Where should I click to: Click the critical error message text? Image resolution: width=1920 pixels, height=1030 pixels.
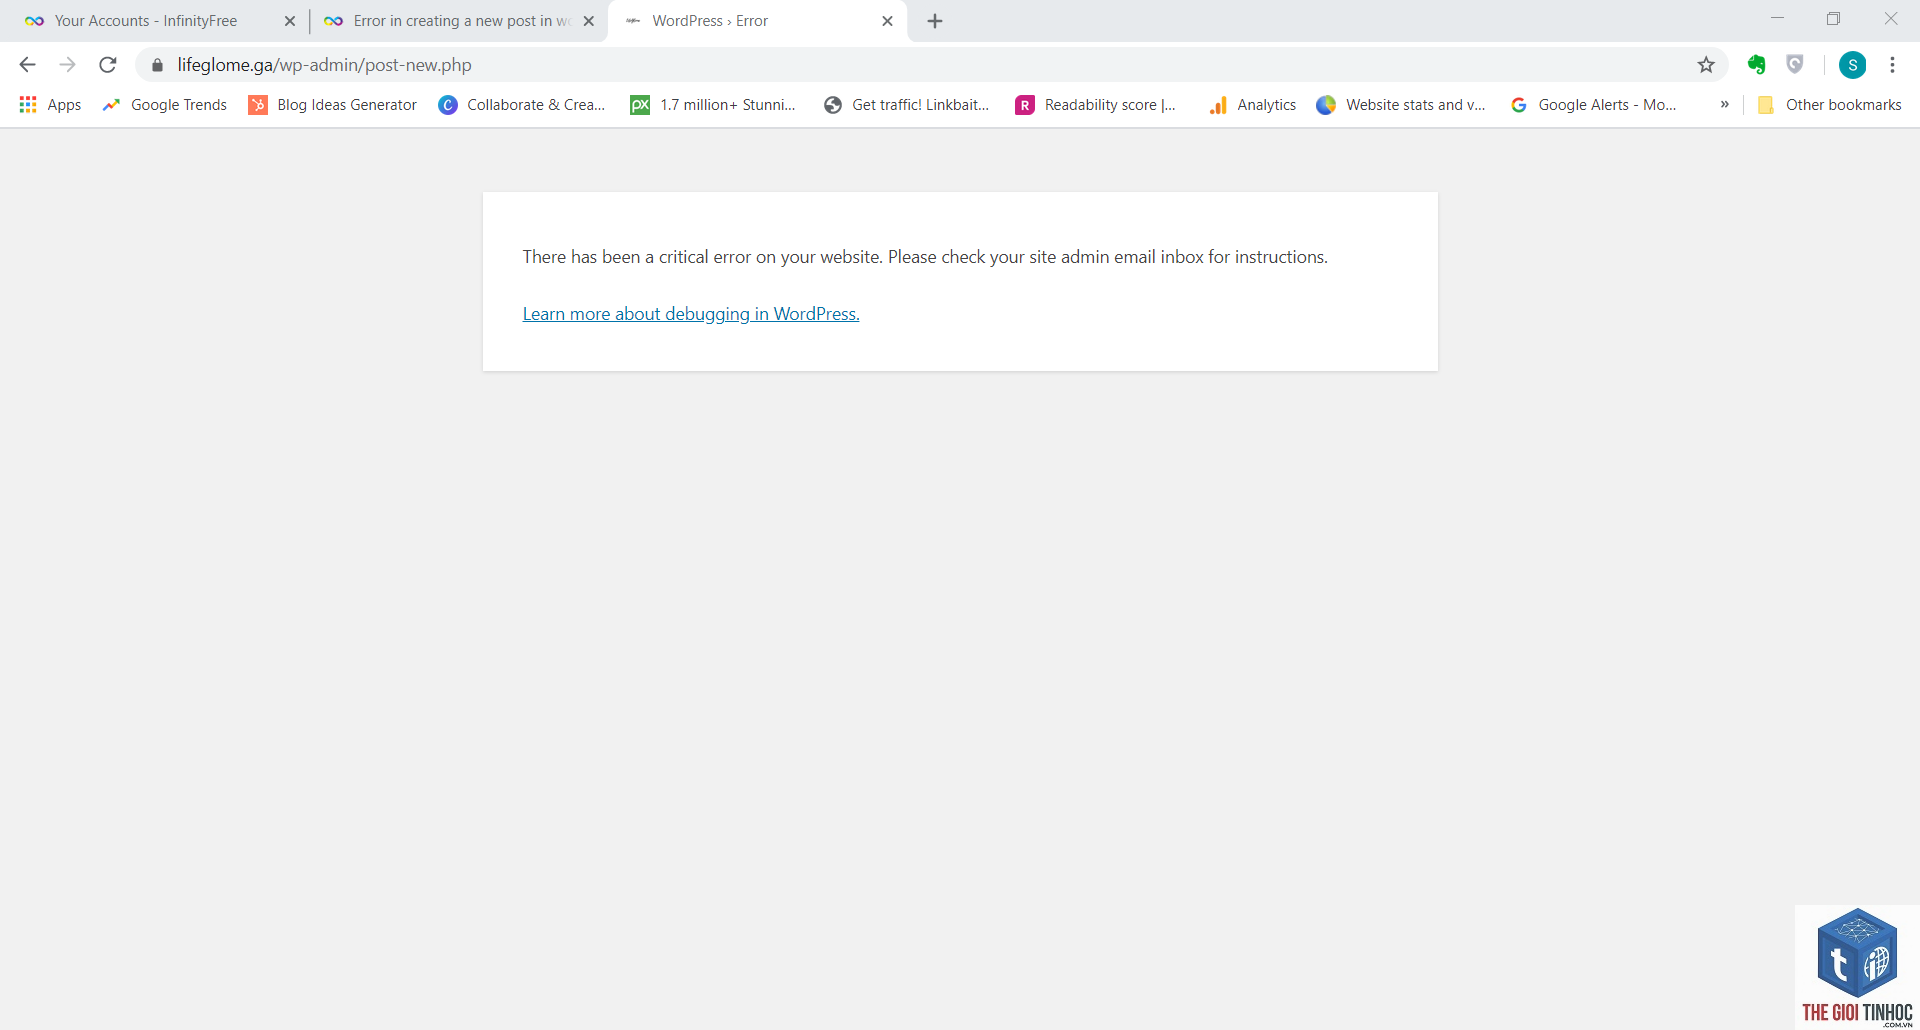tap(925, 257)
